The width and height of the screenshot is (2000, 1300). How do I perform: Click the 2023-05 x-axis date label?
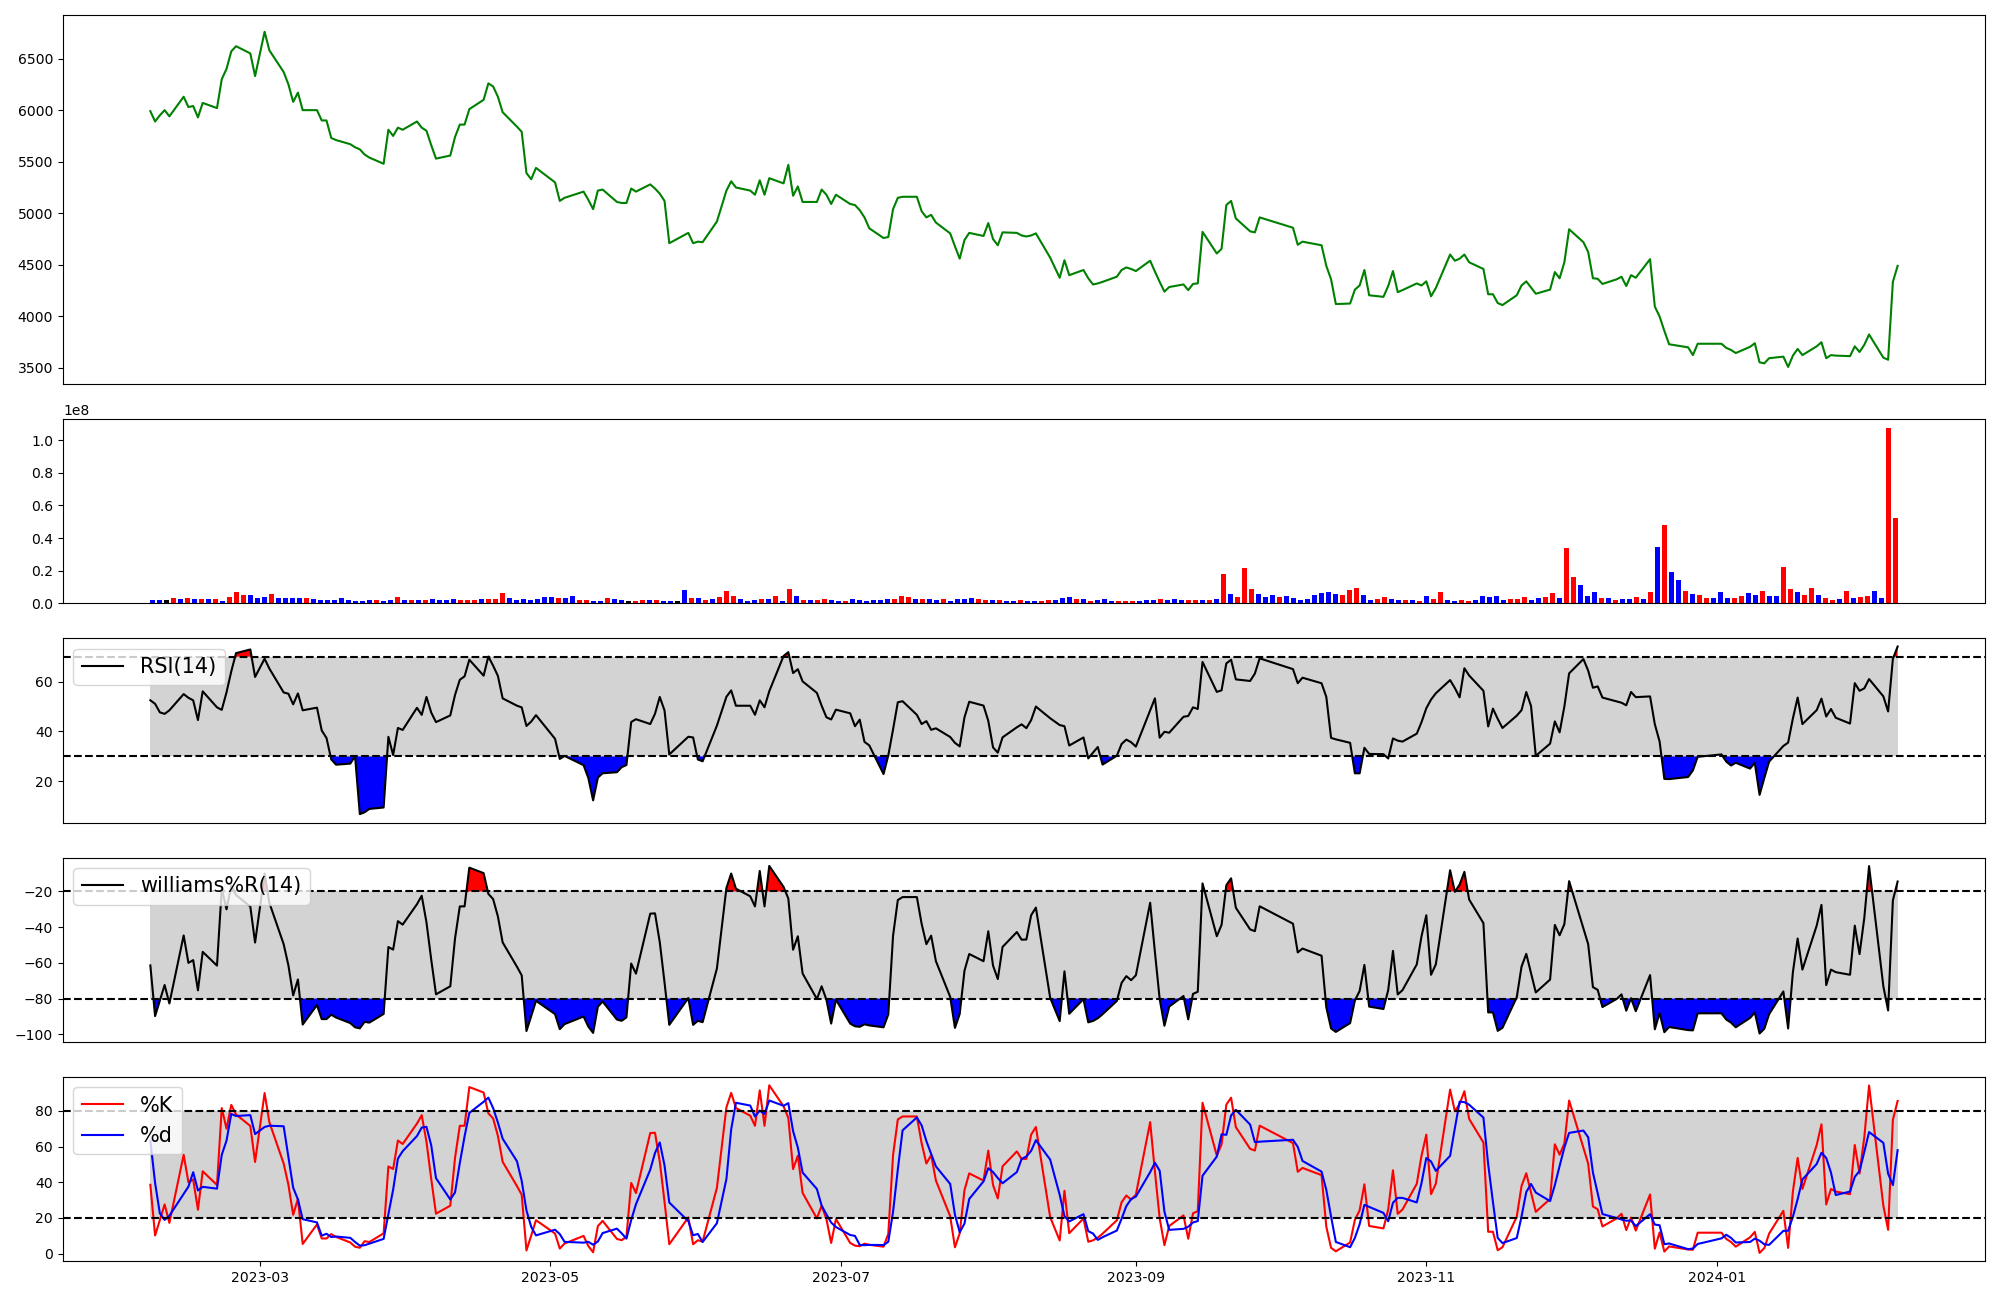coord(550,1277)
